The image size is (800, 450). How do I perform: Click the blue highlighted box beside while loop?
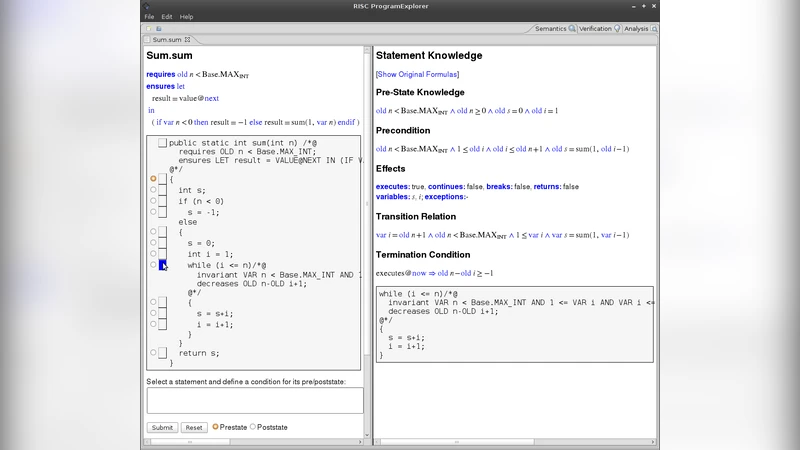point(163,265)
